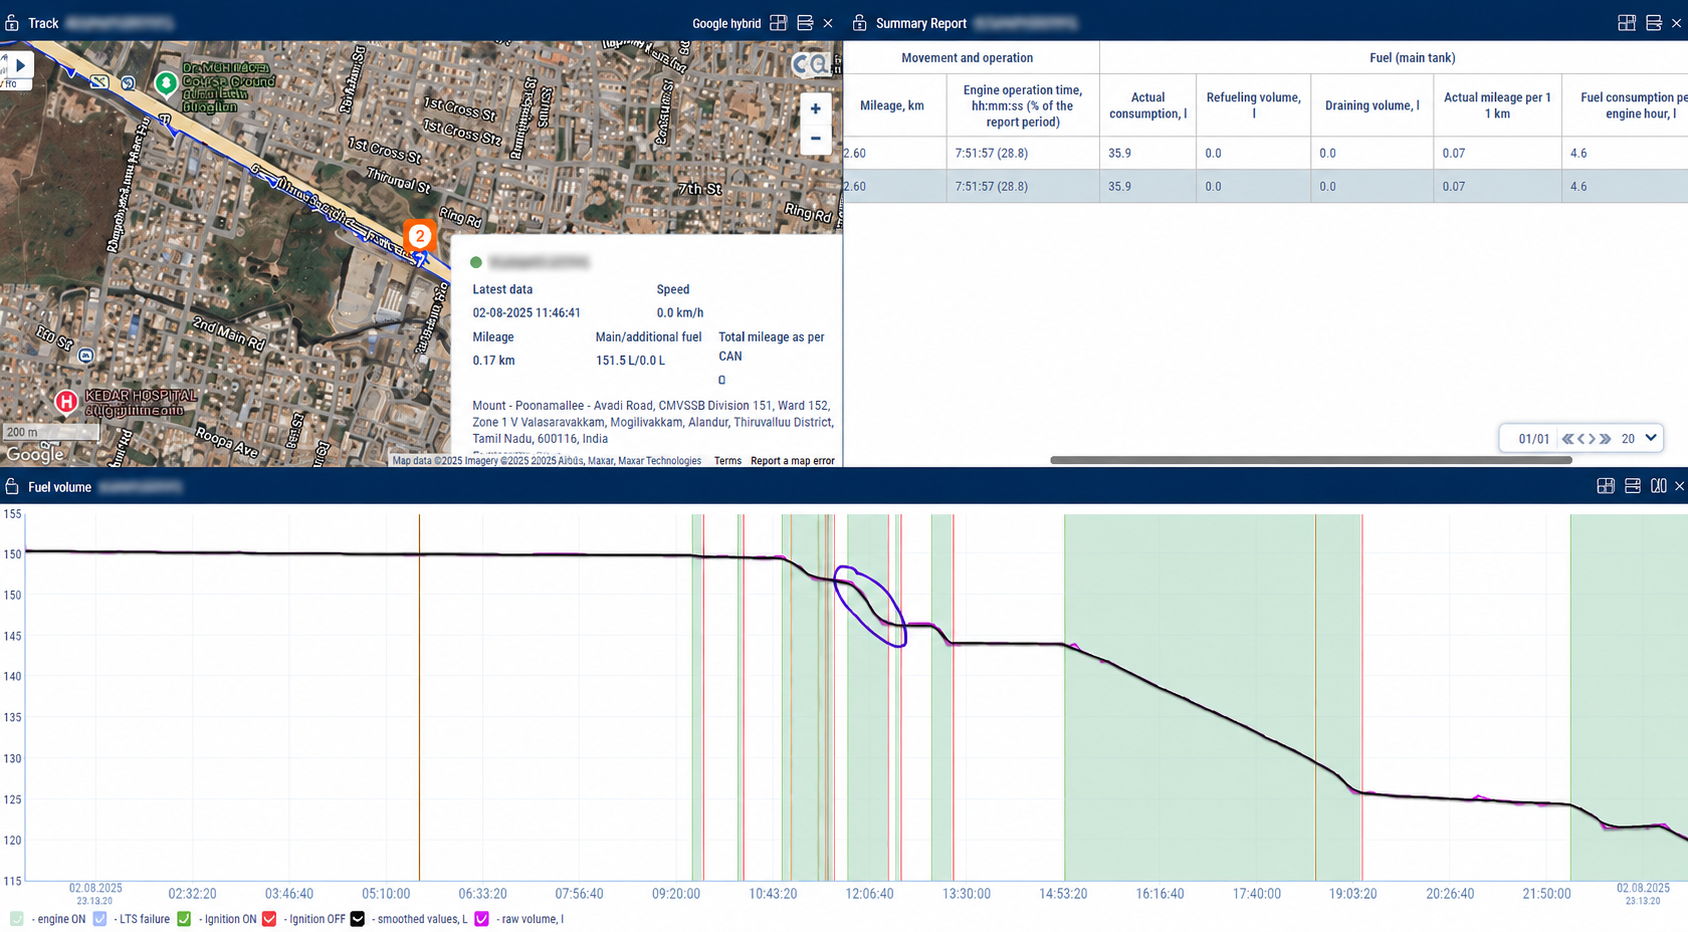
Task: Click the search icon on the map
Action: pyautogui.click(x=820, y=65)
